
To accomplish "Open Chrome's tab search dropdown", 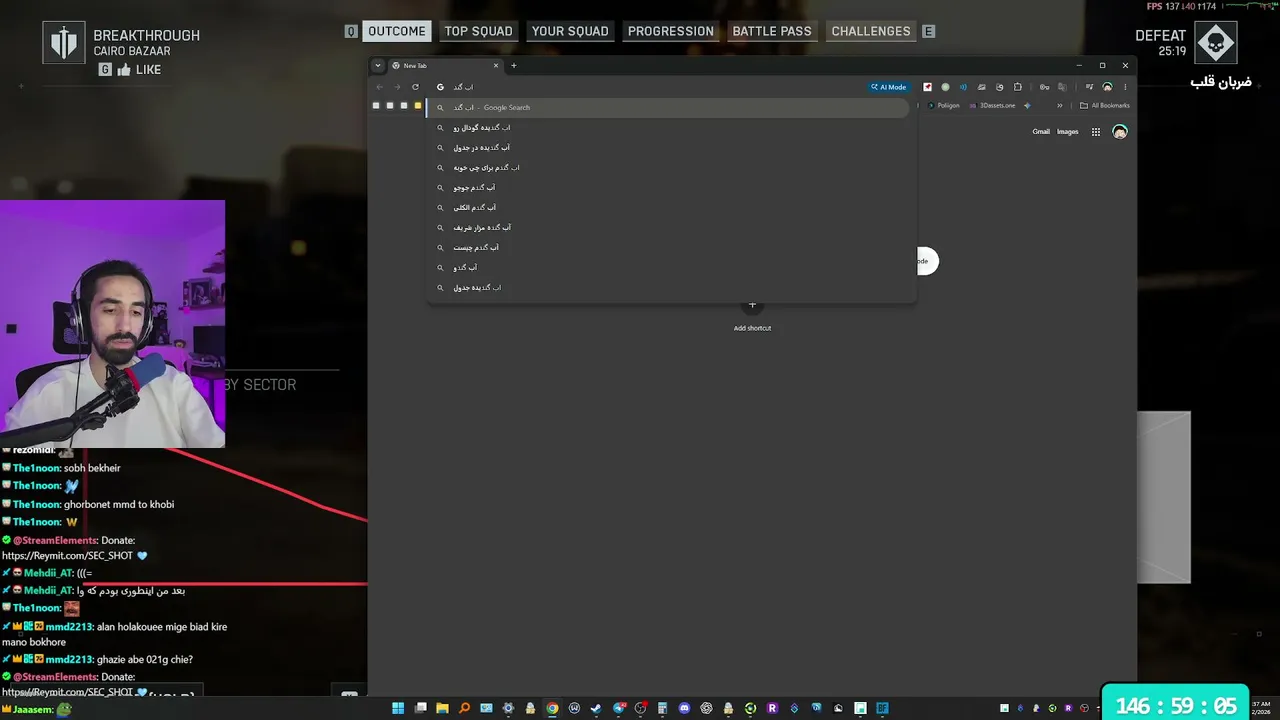I will (378, 66).
